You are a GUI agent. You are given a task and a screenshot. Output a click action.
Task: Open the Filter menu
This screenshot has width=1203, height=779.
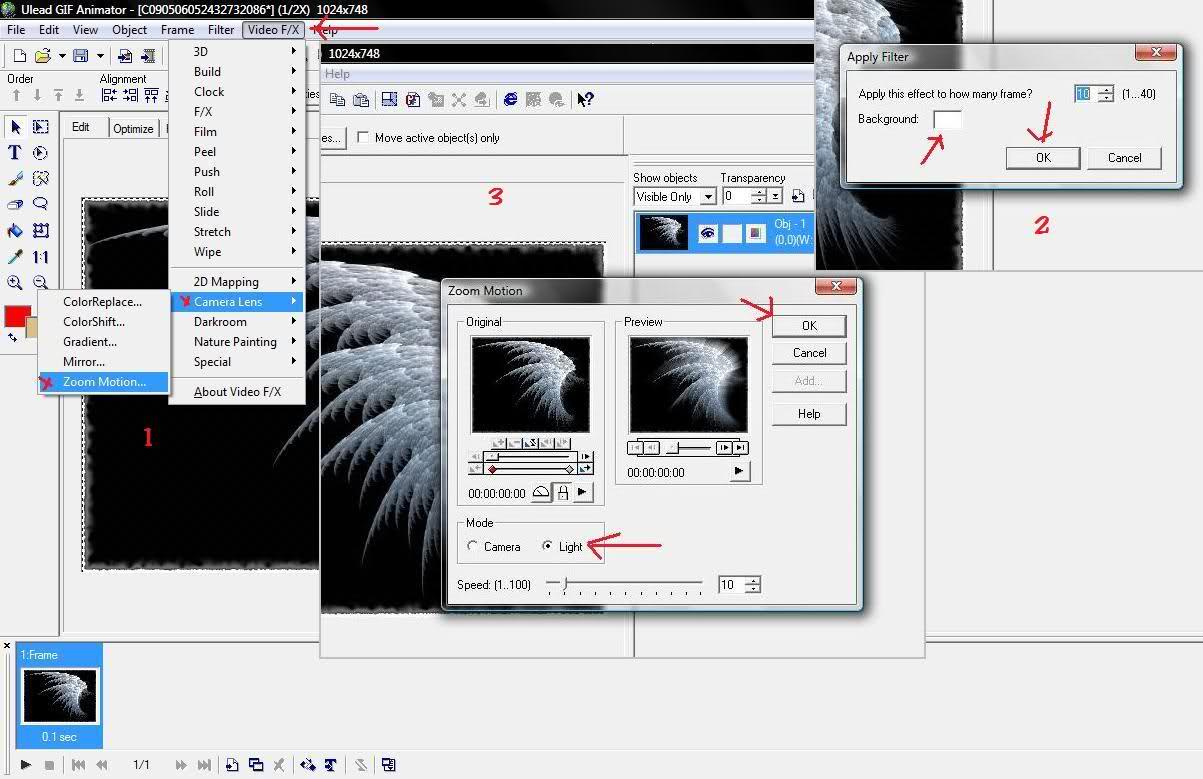[221, 30]
